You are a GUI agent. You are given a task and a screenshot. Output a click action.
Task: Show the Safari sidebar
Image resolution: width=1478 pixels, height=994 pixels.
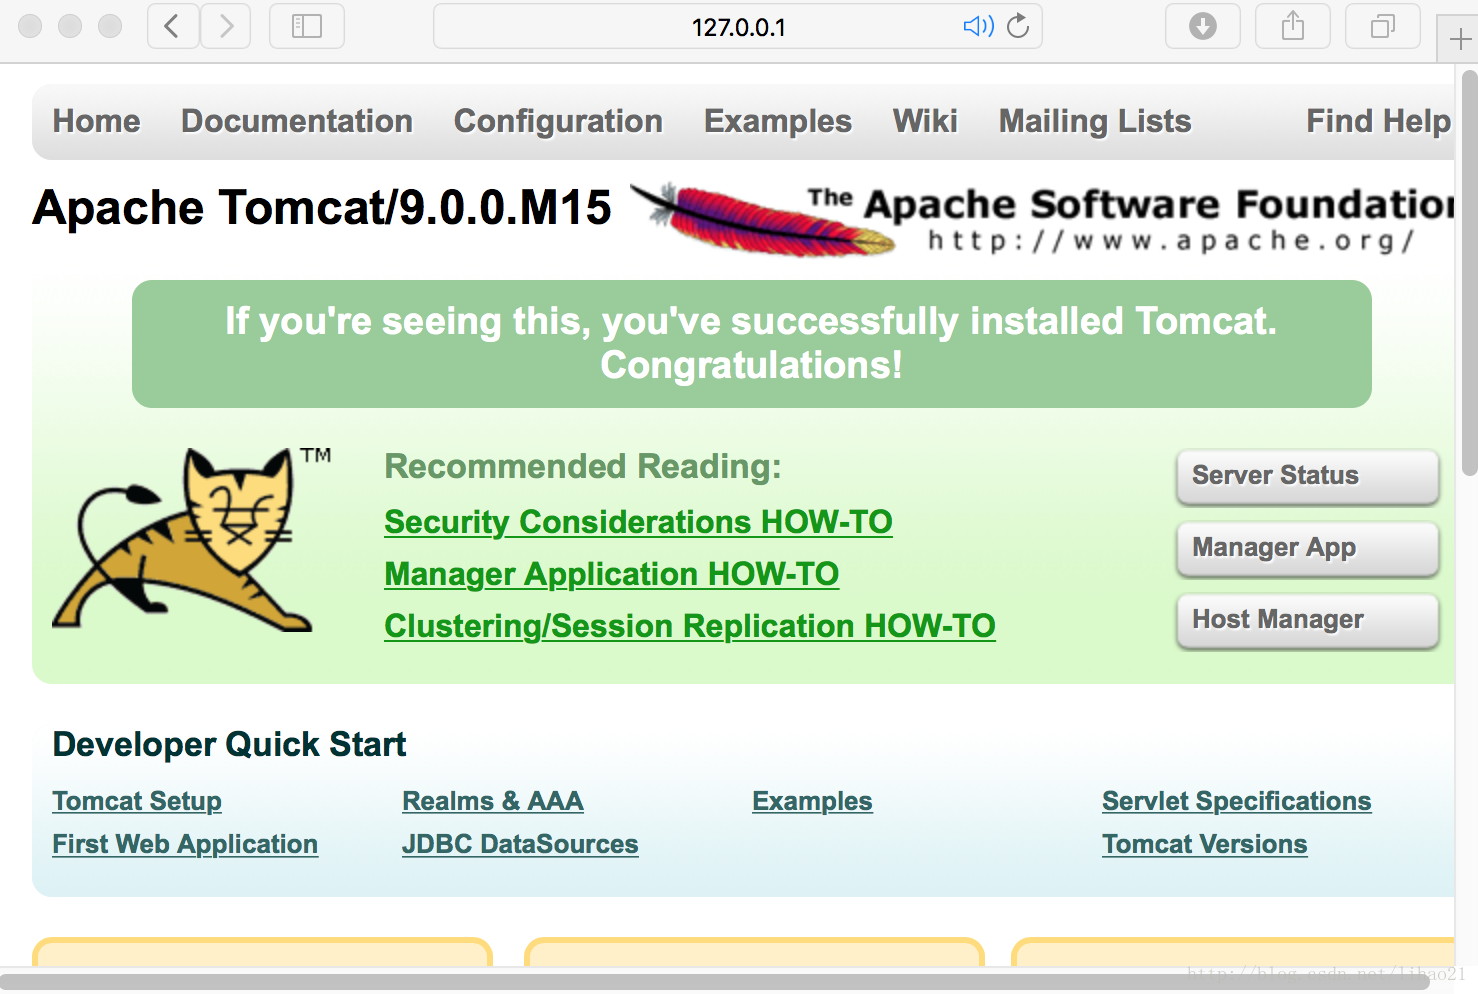[x=307, y=26]
